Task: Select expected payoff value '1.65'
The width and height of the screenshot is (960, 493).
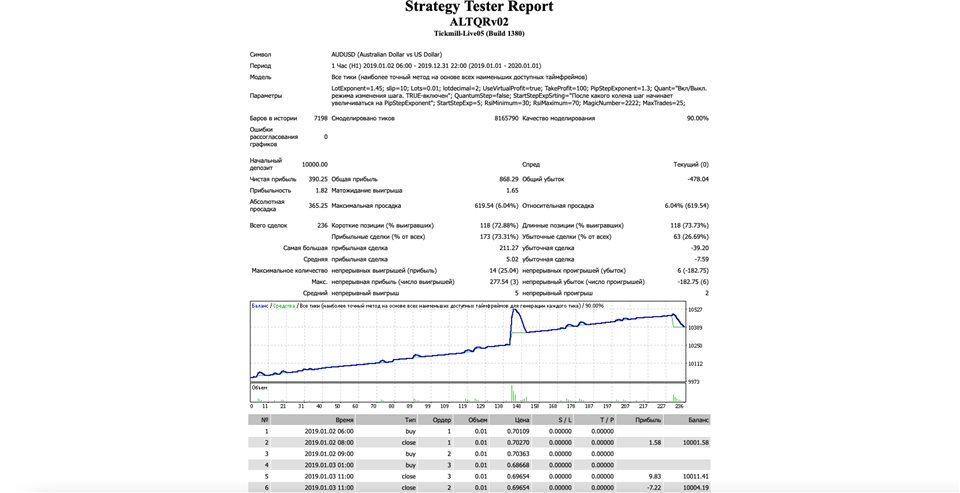Action: pos(513,190)
